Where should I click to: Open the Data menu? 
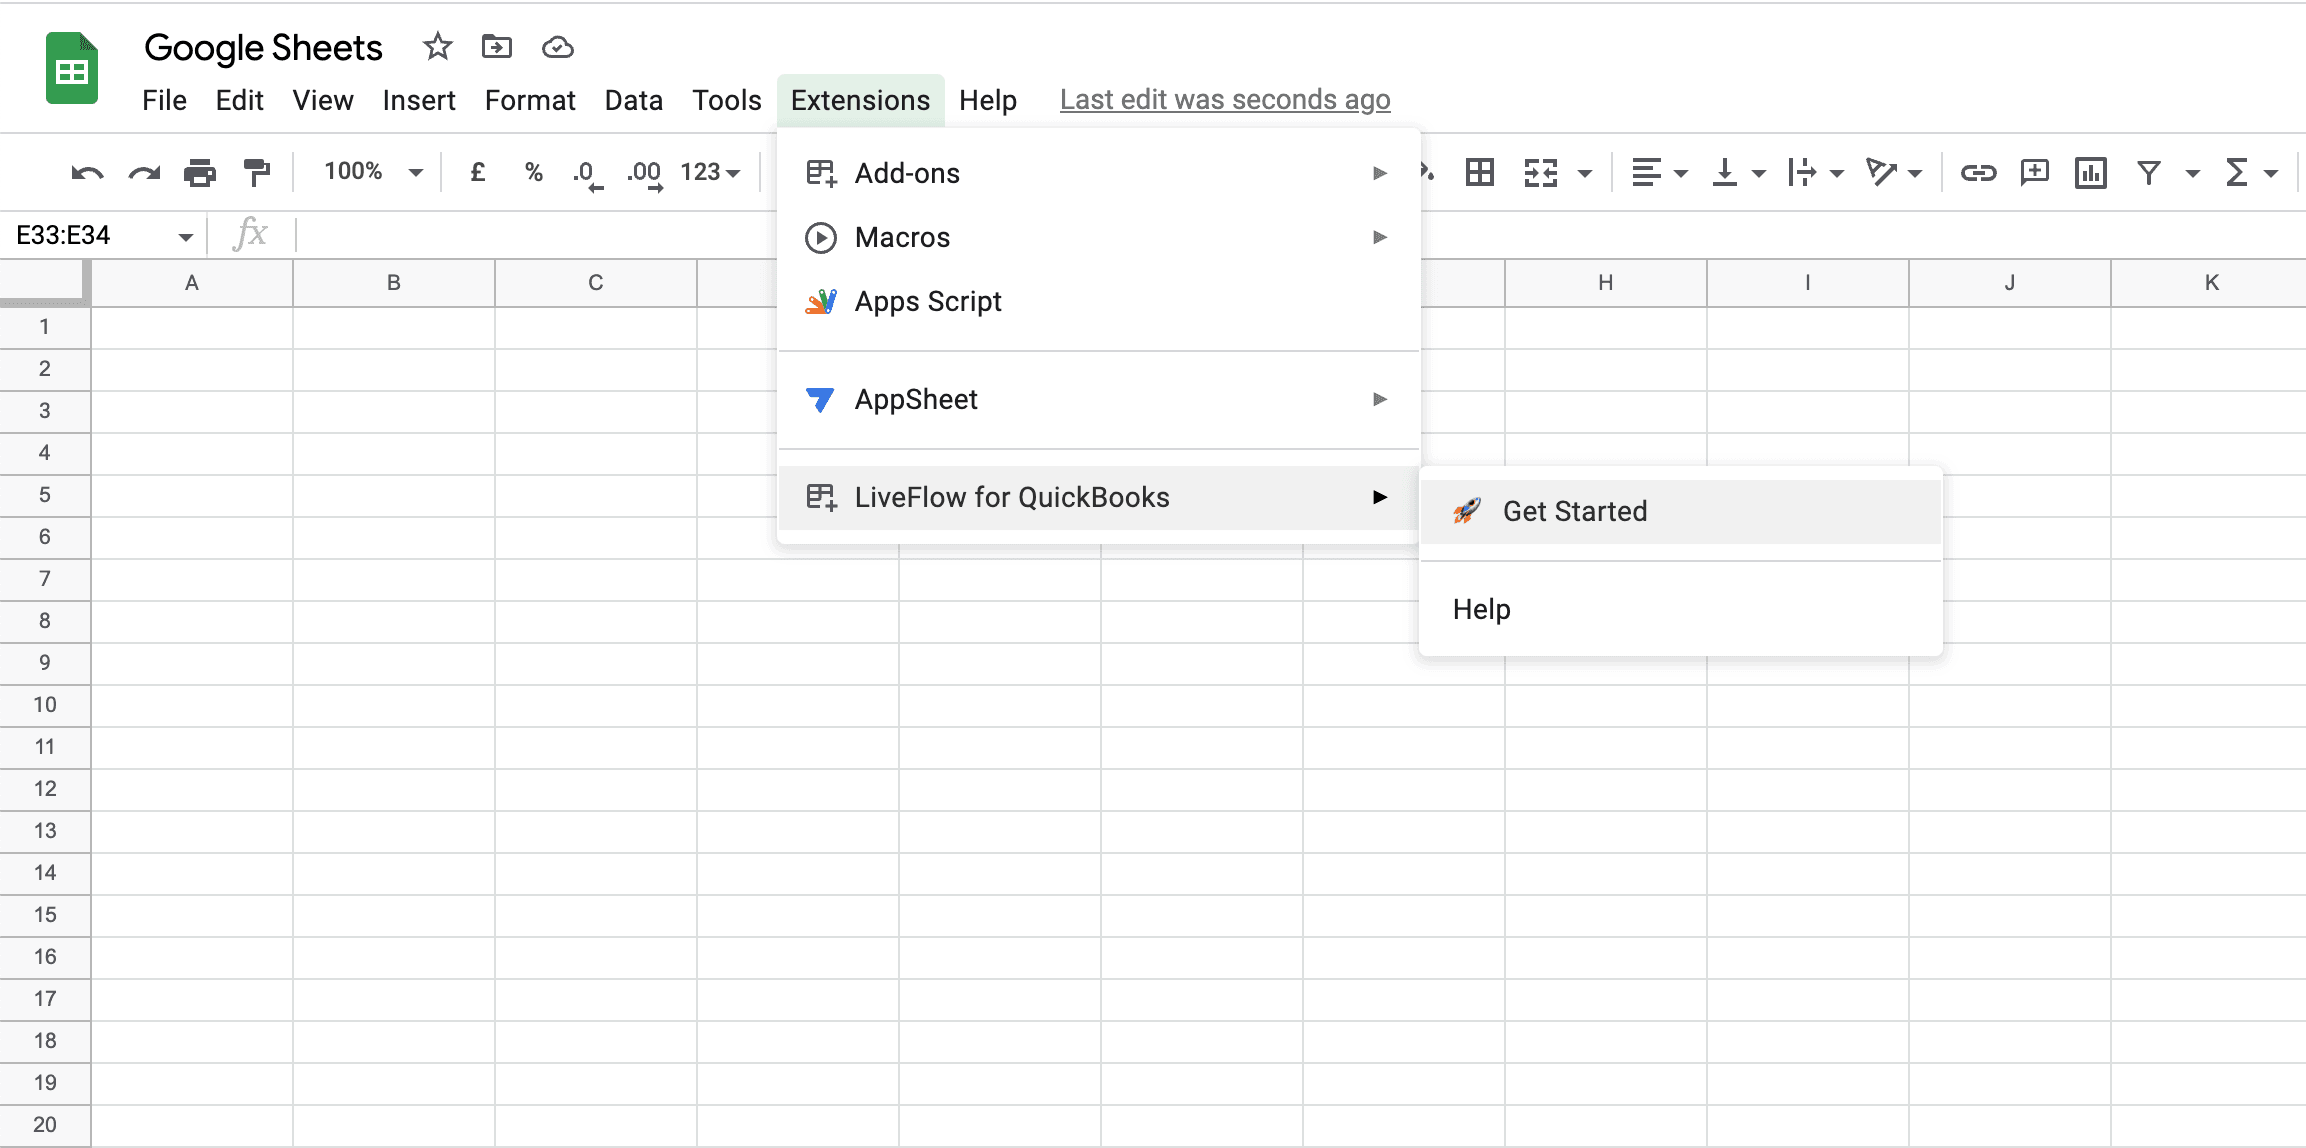tap(634, 100)
